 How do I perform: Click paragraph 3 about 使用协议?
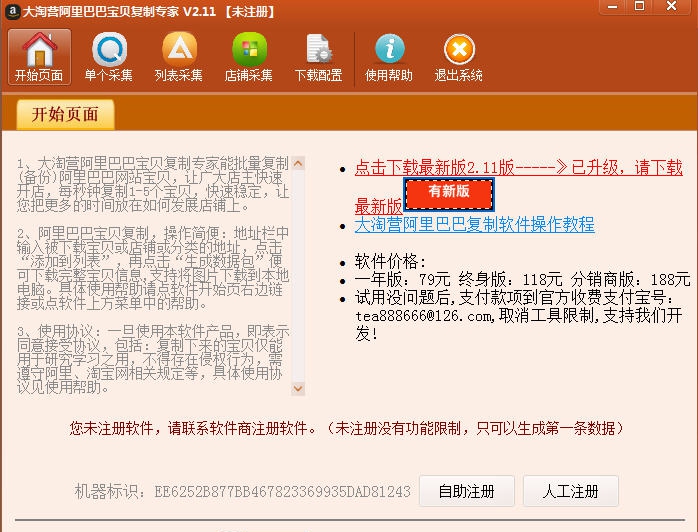(153, 359)
